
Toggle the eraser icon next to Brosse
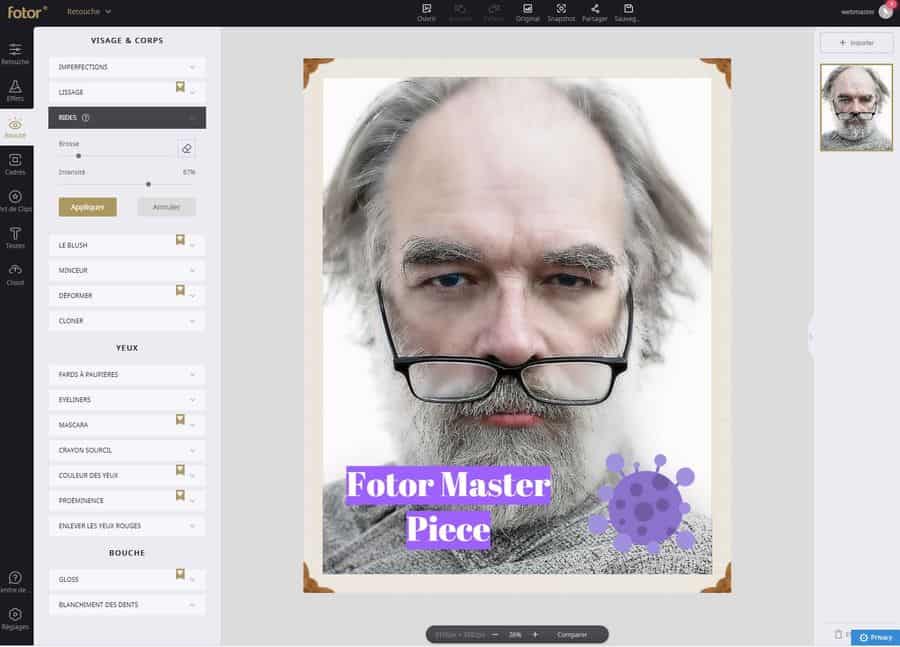point(186,149)
